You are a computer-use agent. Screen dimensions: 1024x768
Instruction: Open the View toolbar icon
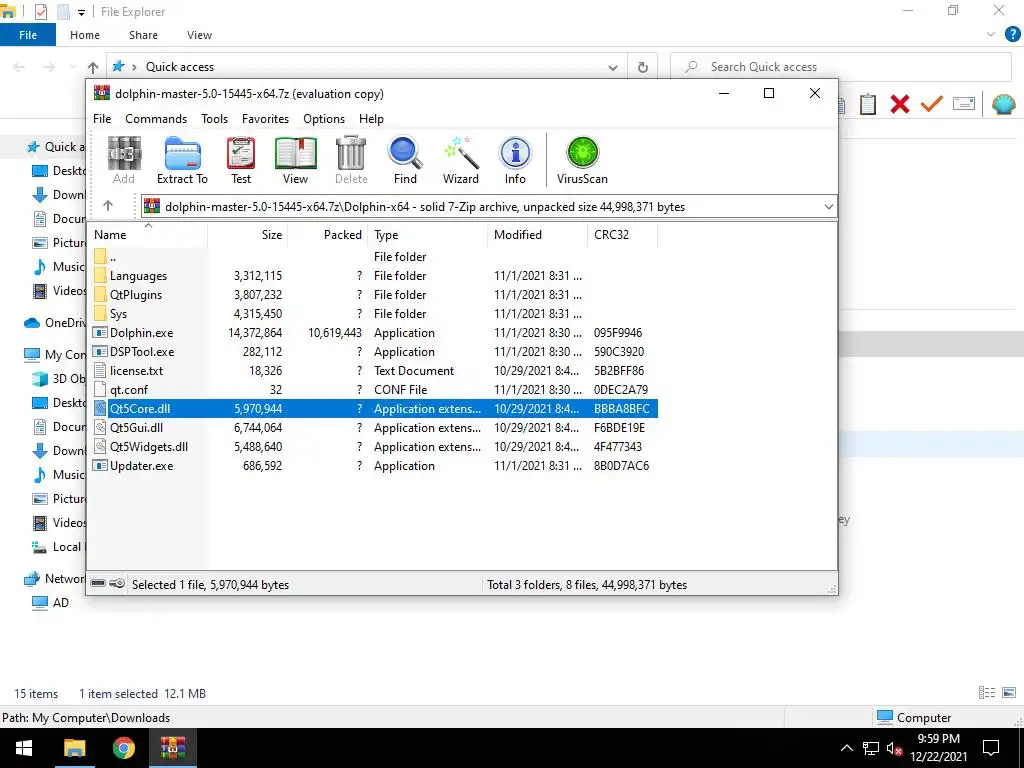click(295, 161)
